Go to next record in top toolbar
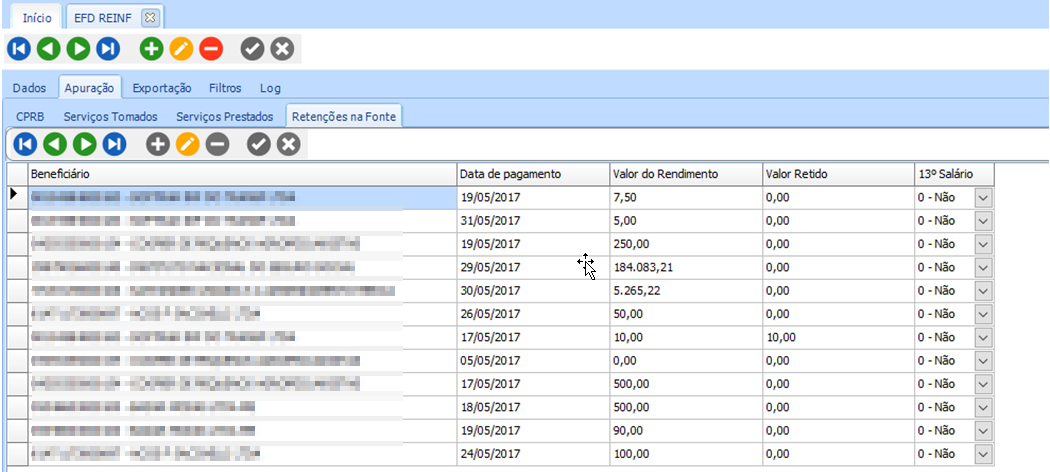 78,49
